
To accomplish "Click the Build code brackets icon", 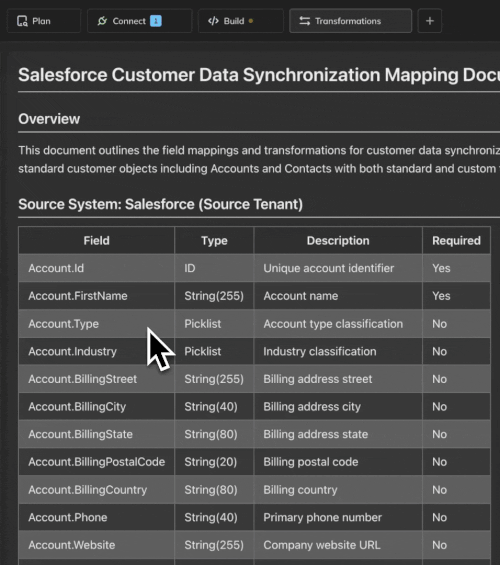I will 213,21.
